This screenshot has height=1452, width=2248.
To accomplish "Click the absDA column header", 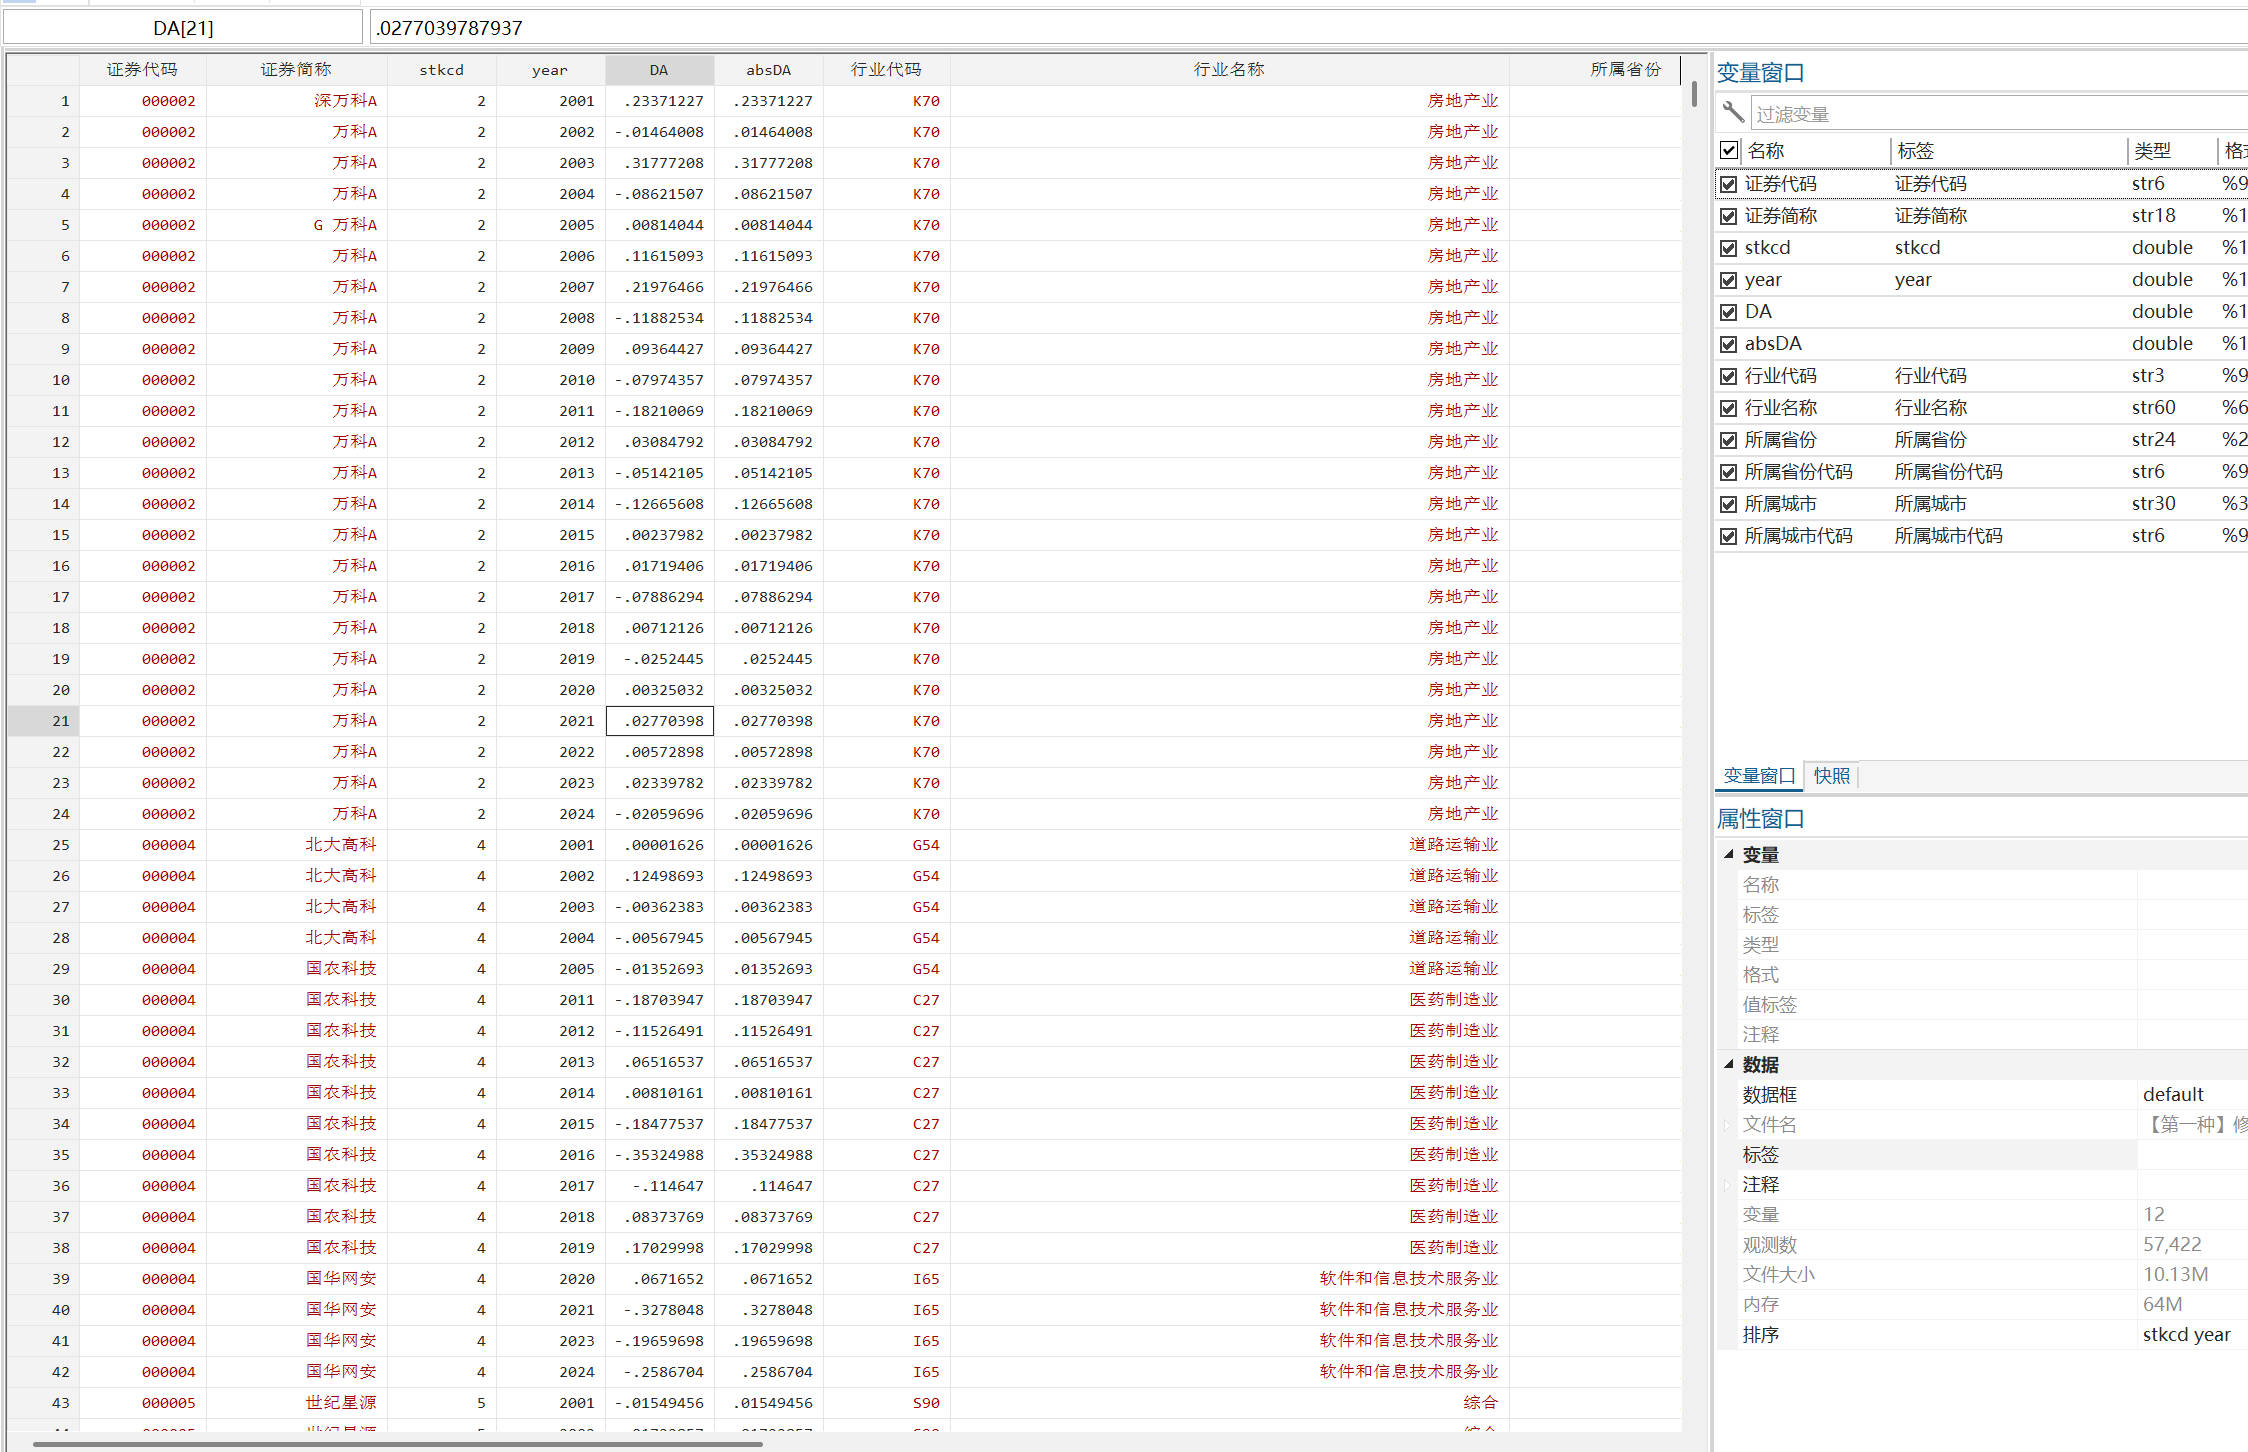I will click(768, 70).
